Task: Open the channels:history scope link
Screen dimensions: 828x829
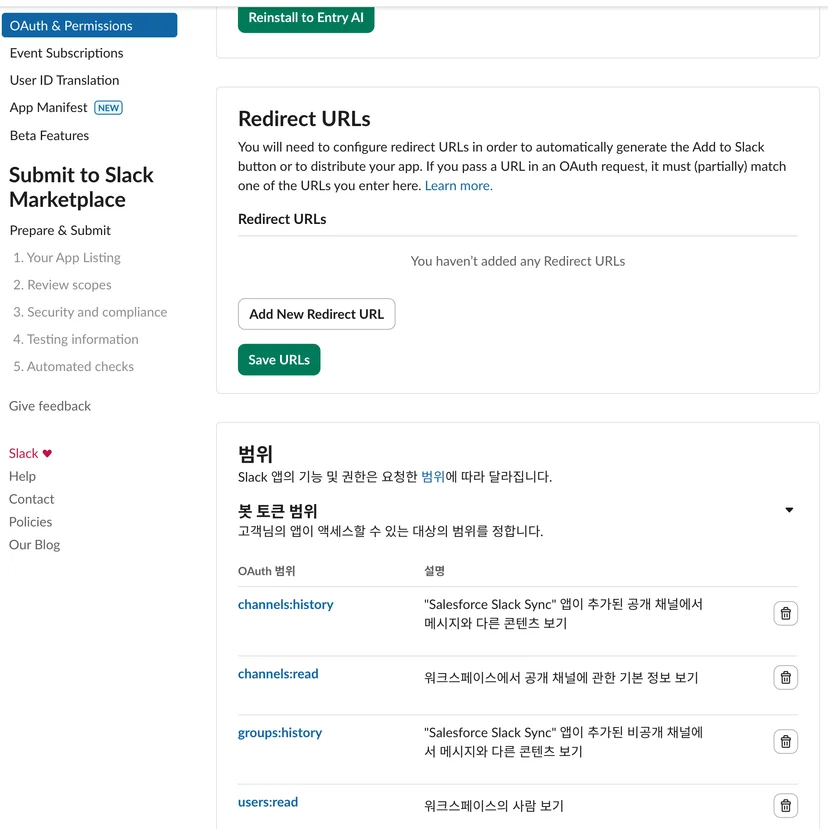Action: point(286,604)
